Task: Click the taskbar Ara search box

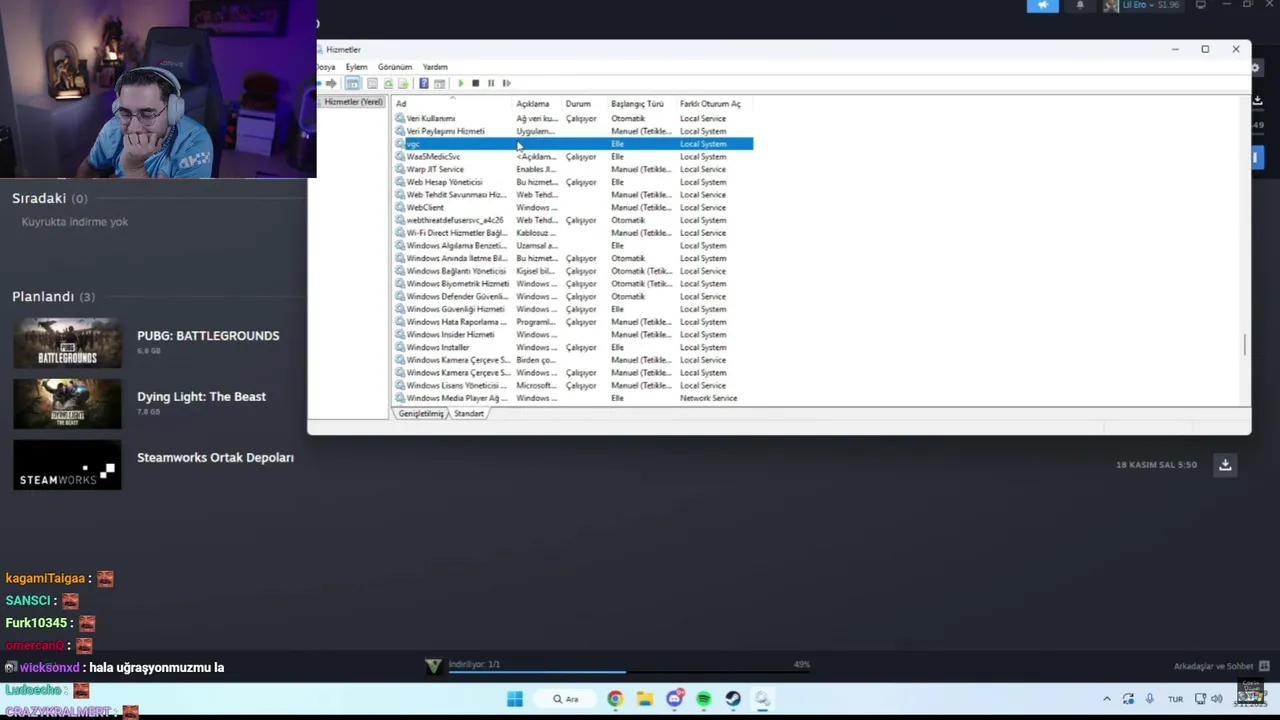Action: click(566, 699)
